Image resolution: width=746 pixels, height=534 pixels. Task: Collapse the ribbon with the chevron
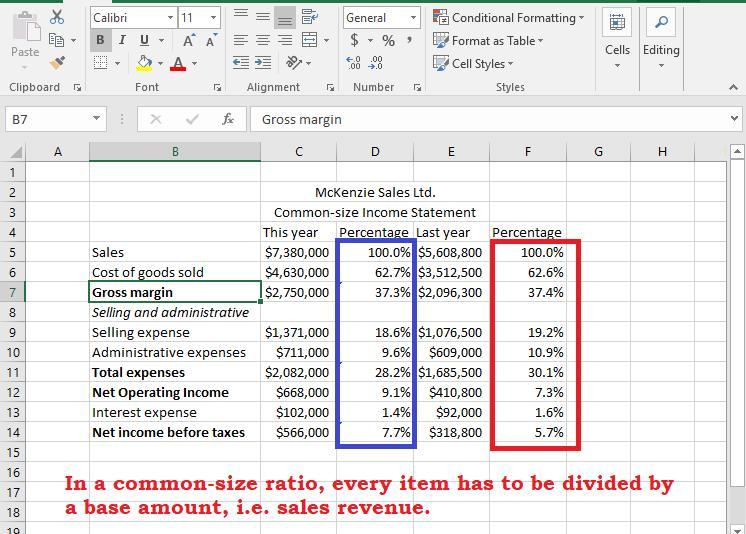coord(733,87)
